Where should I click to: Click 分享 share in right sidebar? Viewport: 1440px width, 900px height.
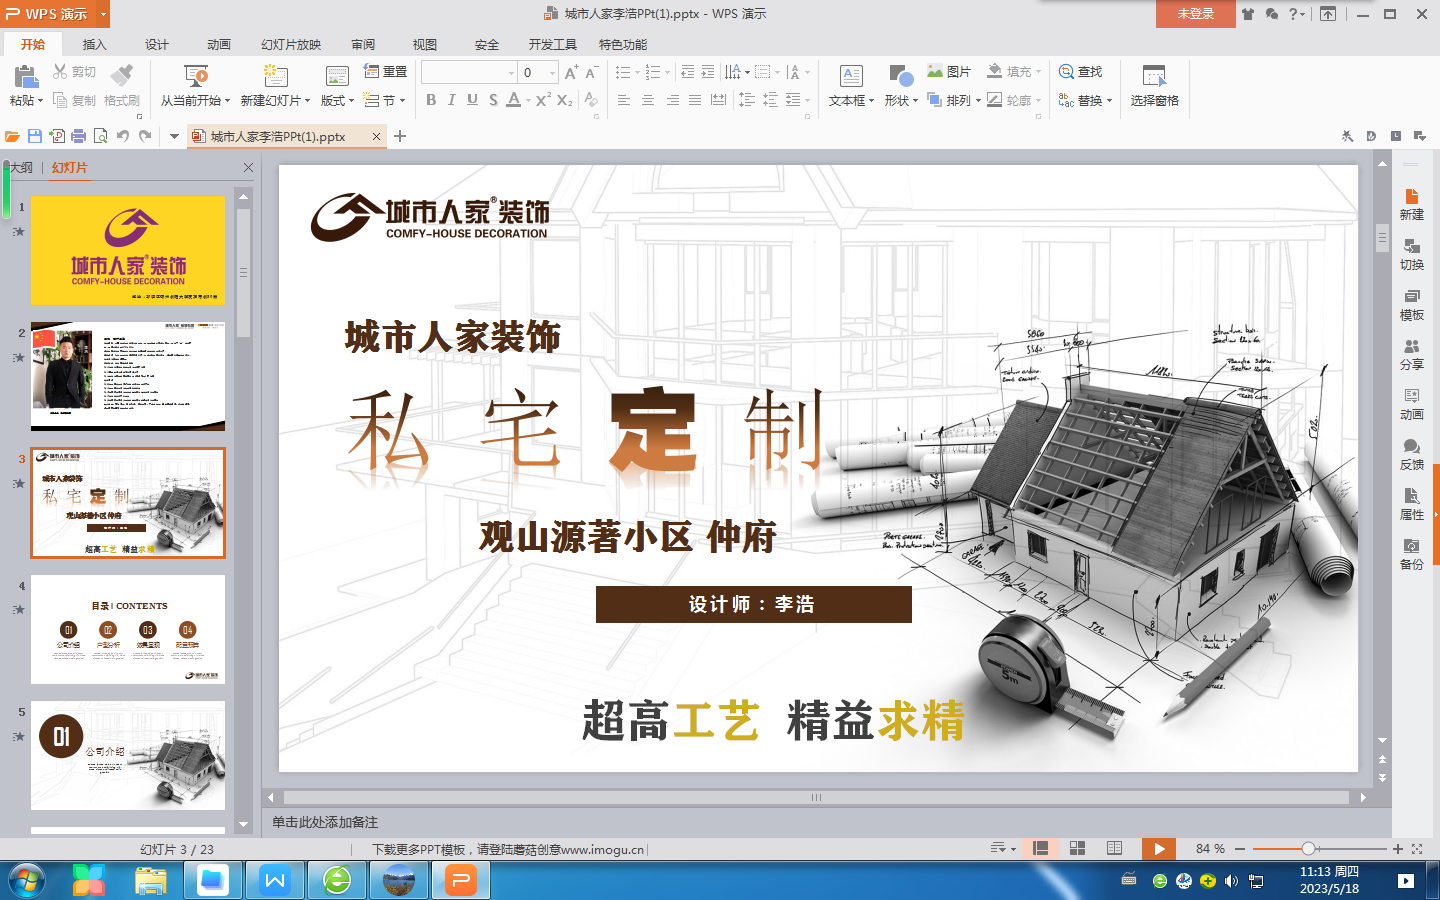coord(1411,354)
